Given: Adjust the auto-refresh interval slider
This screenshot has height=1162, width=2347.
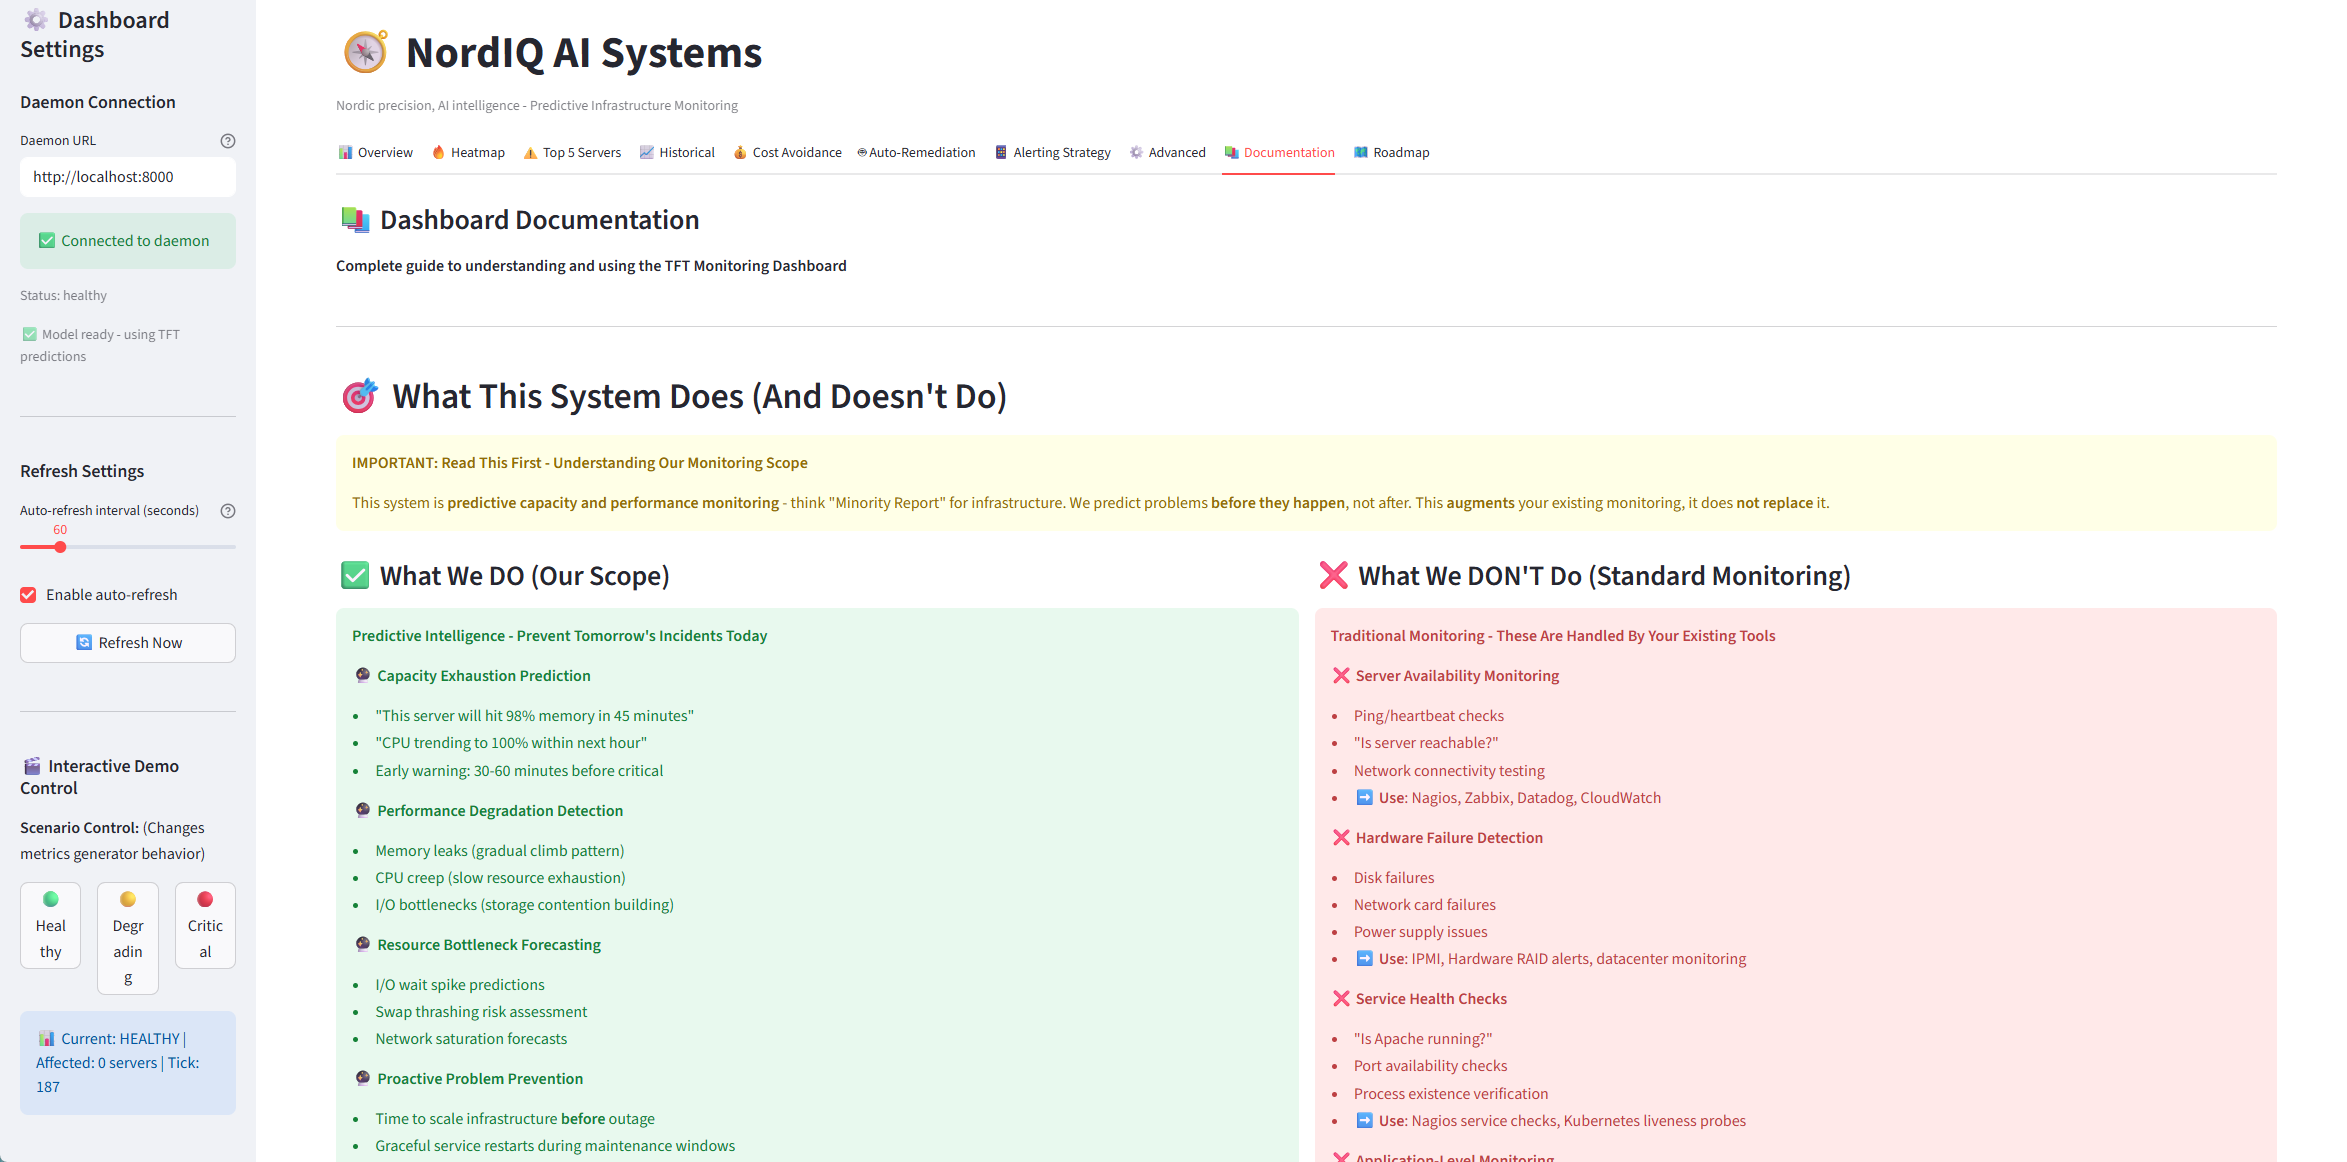Looking at the screenshot, I should coord(60,547).
